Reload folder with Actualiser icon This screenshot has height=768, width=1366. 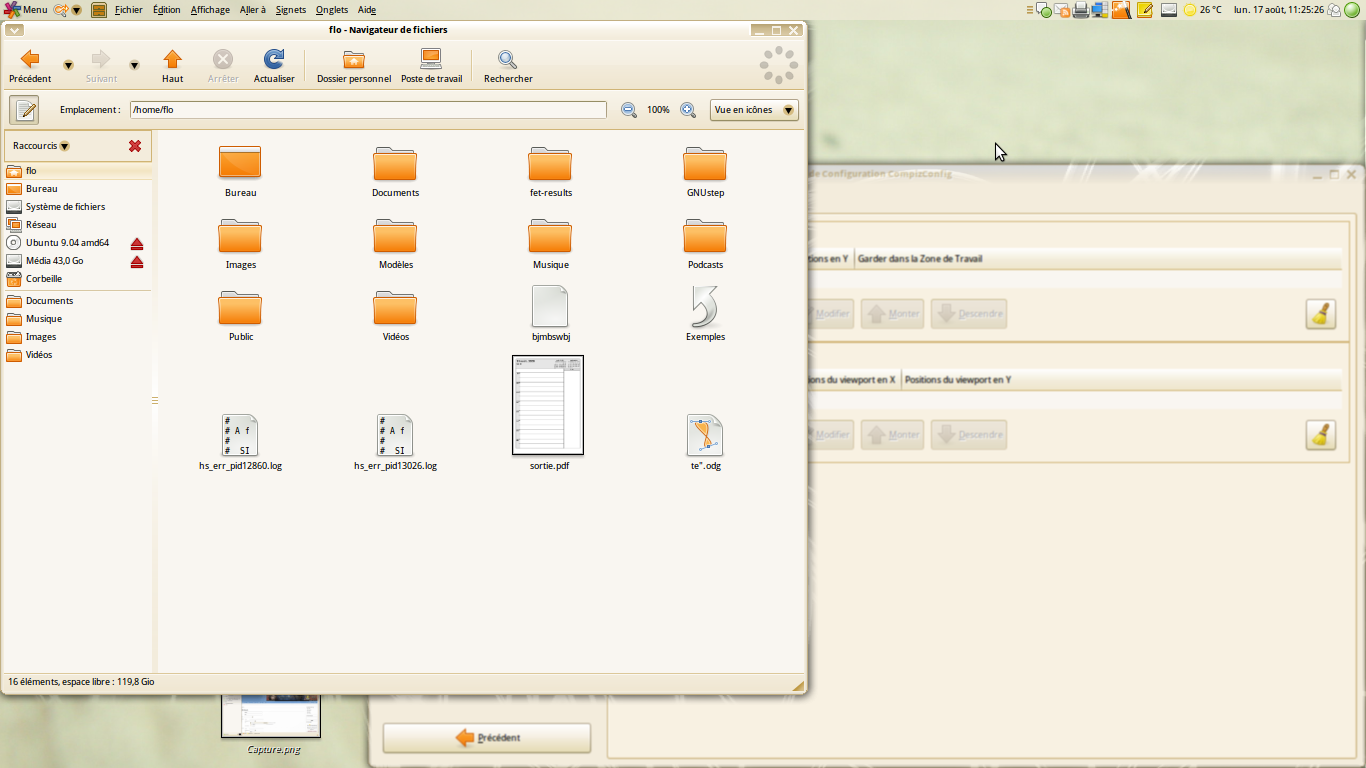click(x=274, y=60)
